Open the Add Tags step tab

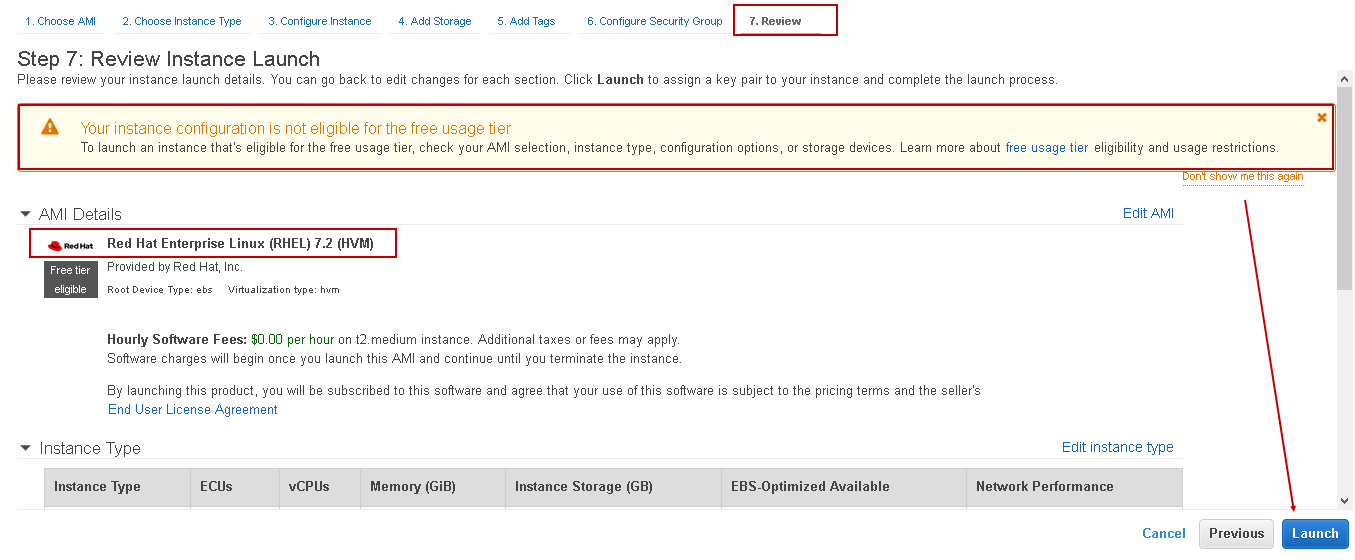(532, 21)
